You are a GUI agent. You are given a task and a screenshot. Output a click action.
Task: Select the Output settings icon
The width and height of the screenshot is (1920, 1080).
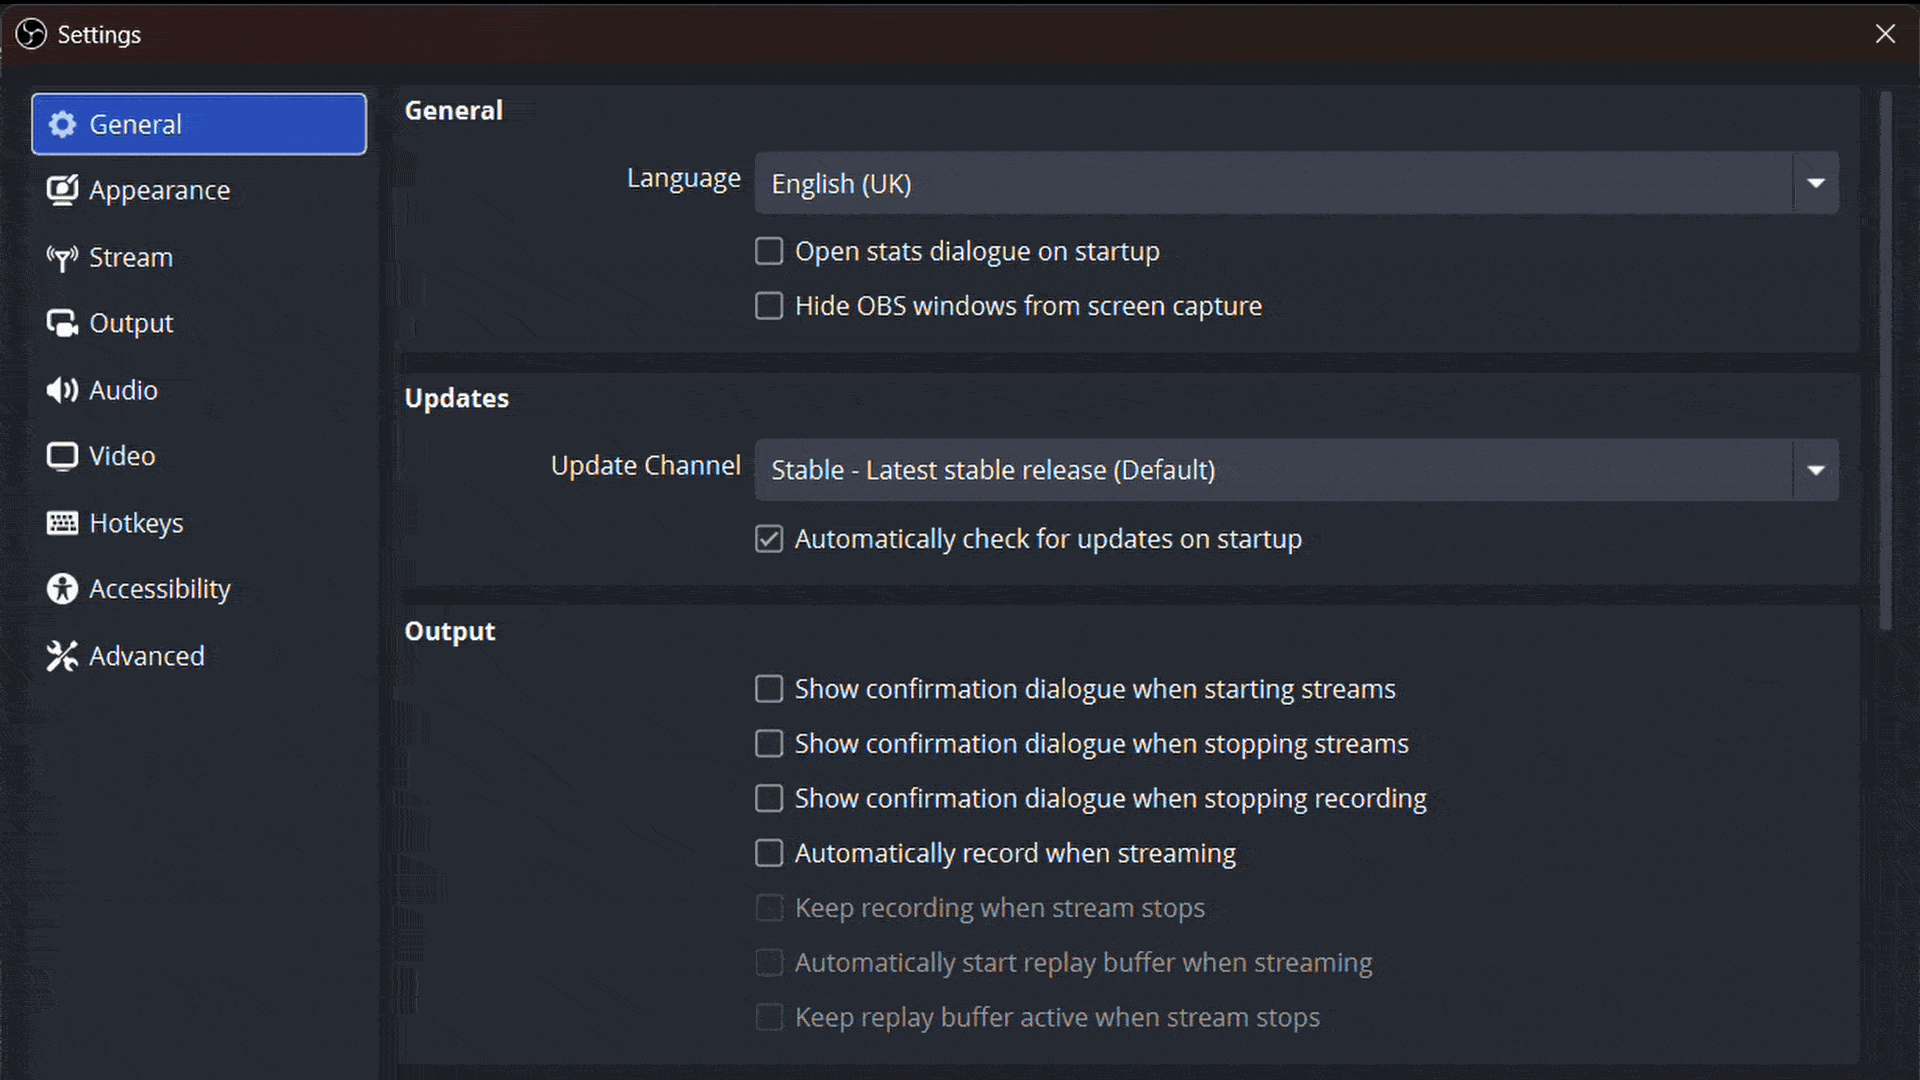[x=62, y=323]
